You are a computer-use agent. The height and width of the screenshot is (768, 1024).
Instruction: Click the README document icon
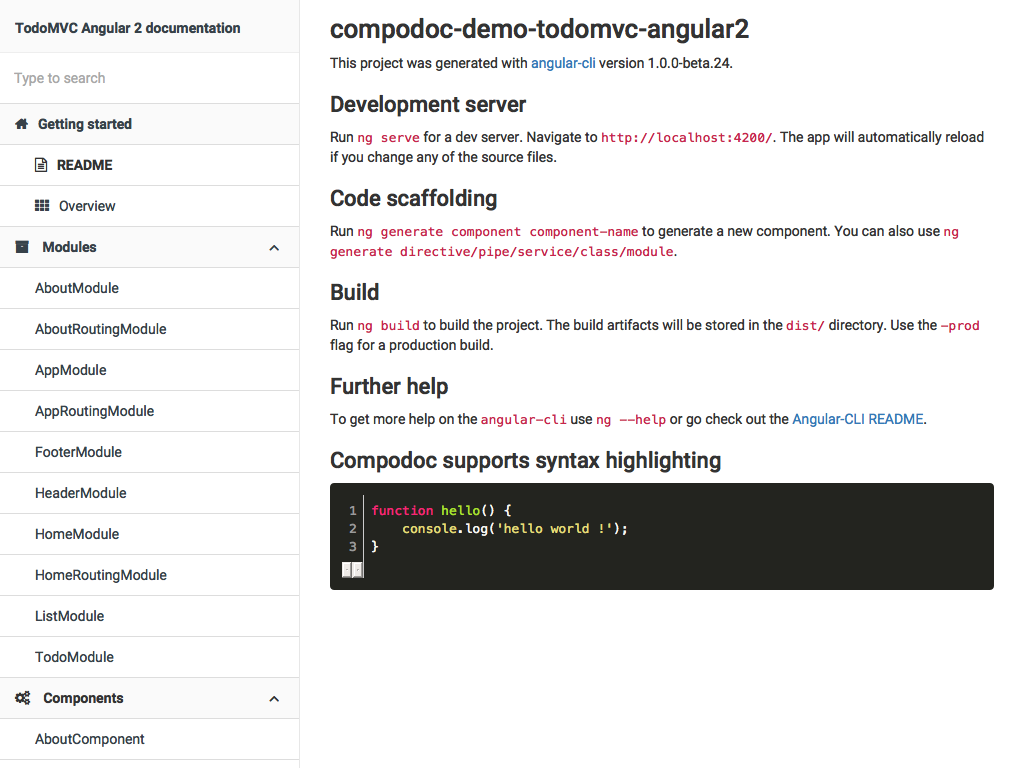tap(41, 165)
